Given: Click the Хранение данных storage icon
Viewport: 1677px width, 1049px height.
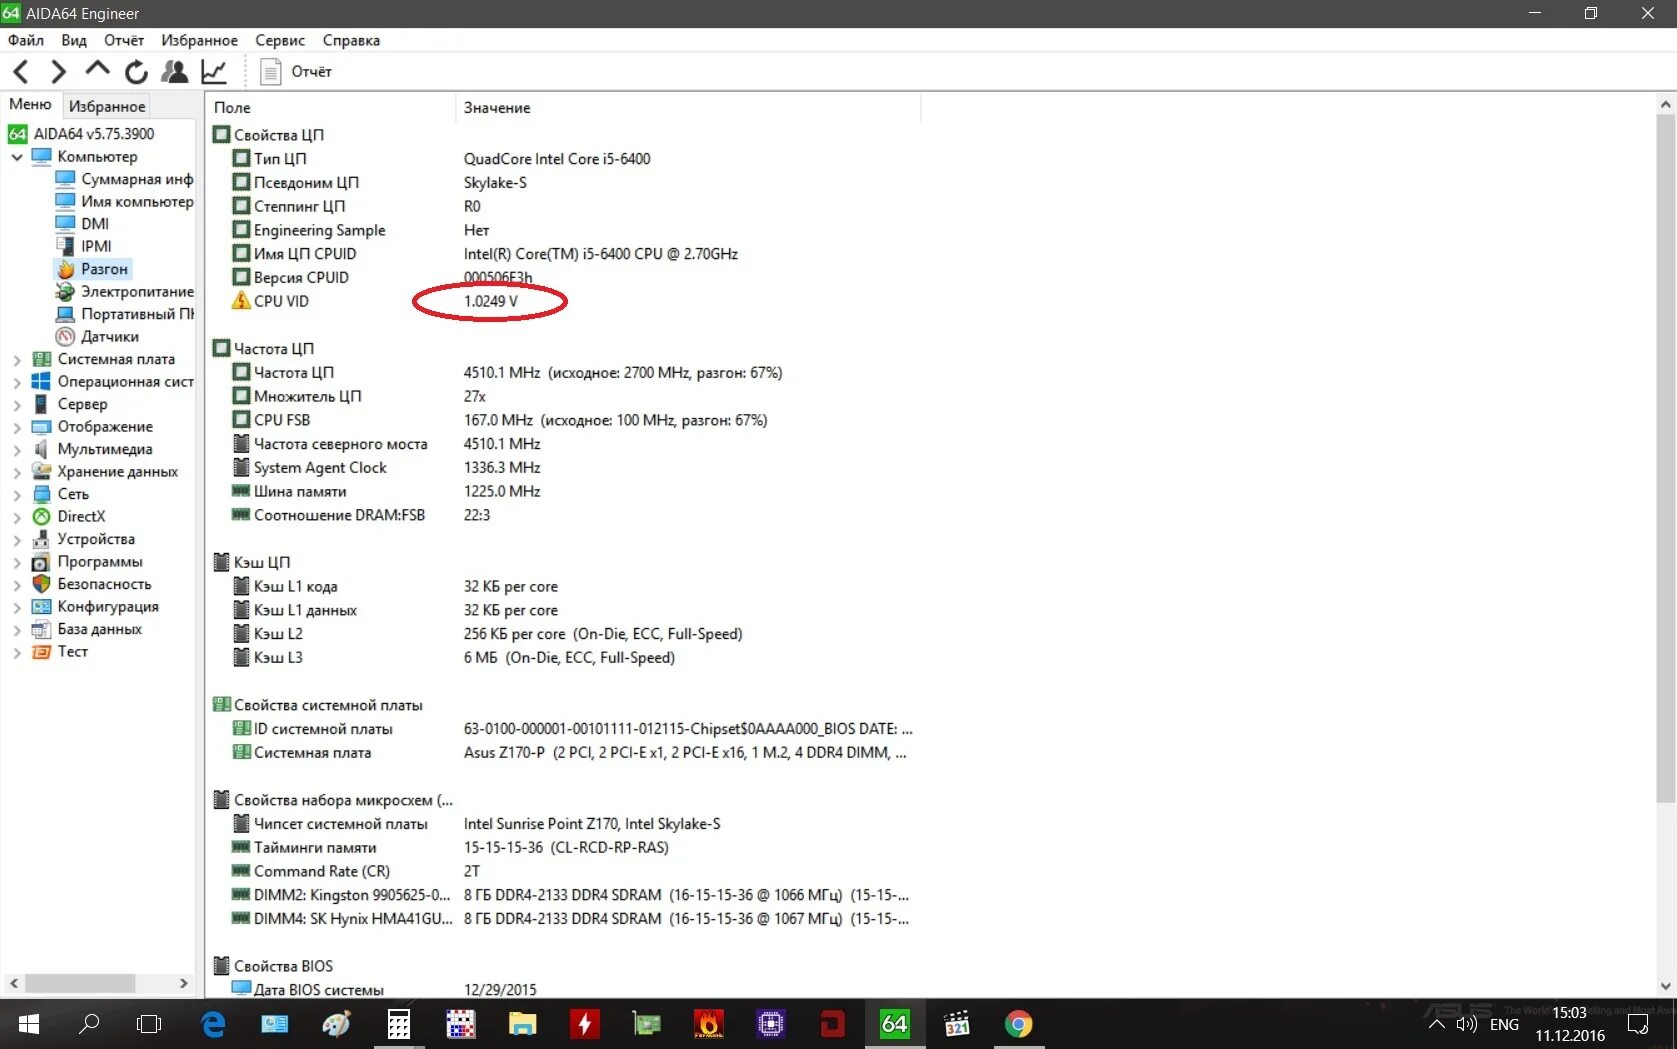Looking at the screenshot, I should tap(41, 471).
